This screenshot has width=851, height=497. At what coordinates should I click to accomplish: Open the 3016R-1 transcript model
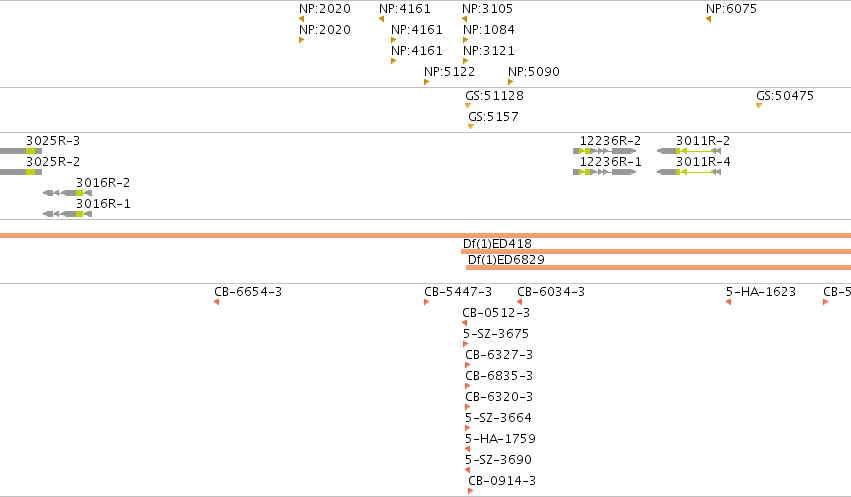(x=67, y=214)
